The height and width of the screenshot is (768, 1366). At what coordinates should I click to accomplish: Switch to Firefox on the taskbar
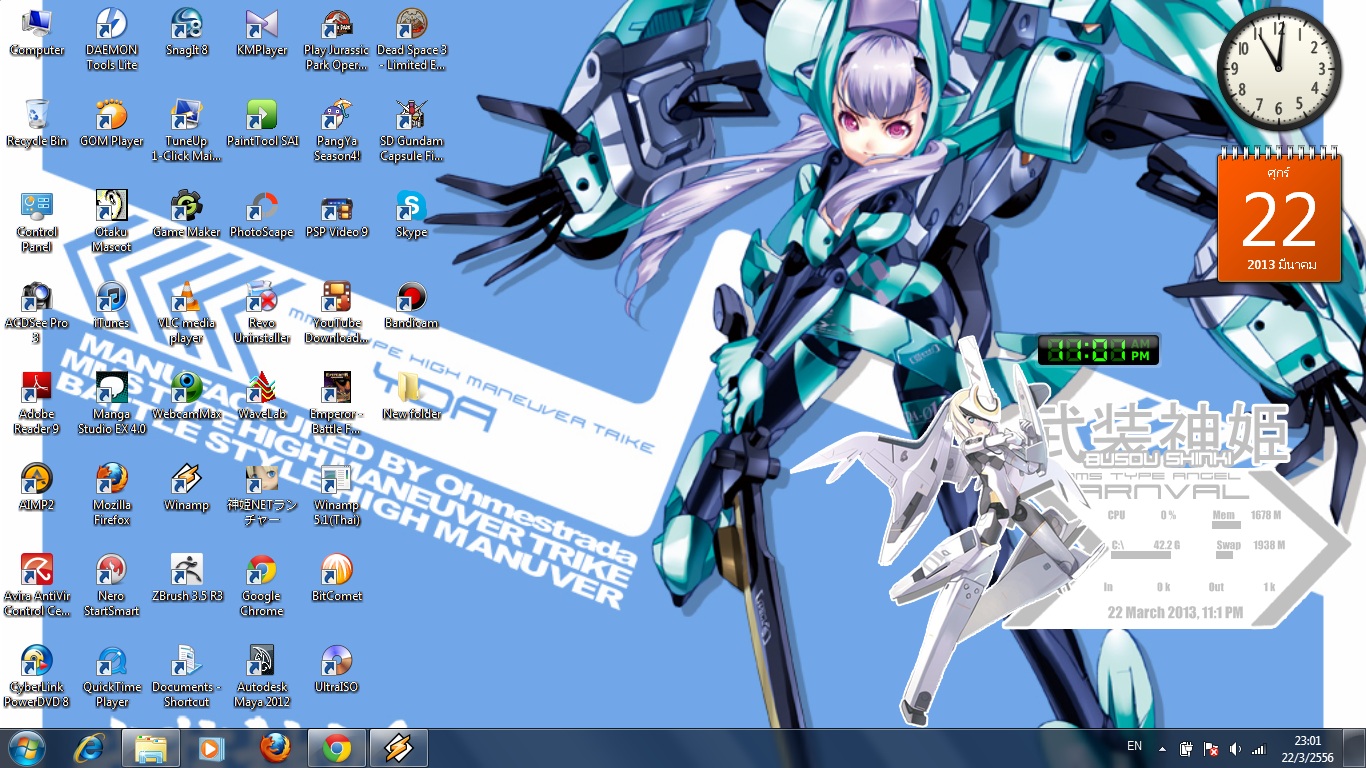(x=275, y=748)
